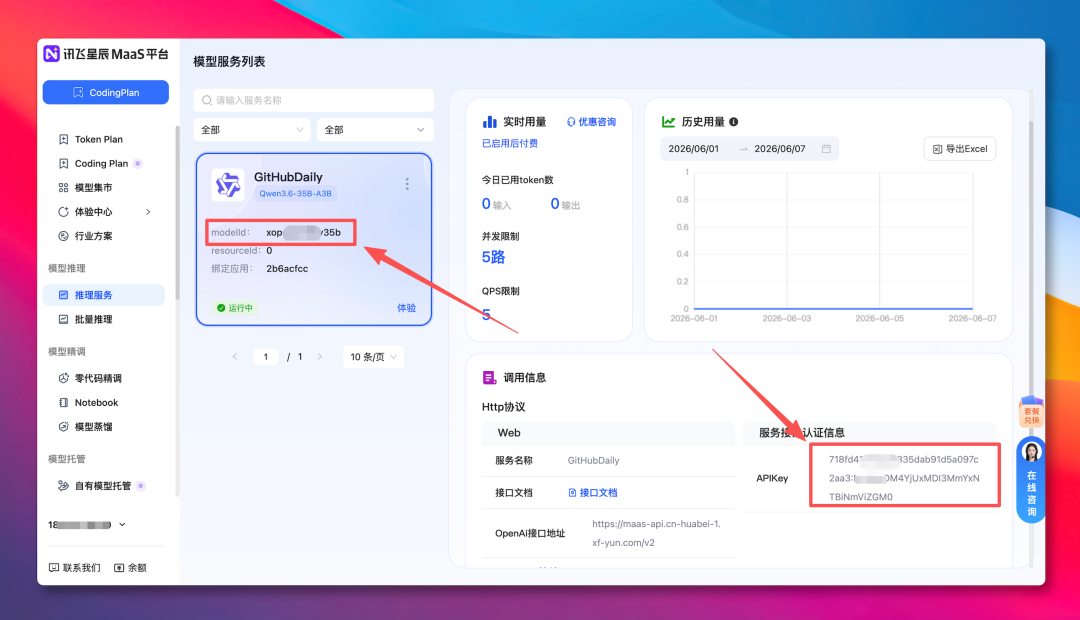
Task: Open the CodingPlan blue button
Action: pyautogui.click(x=105, y=92)
